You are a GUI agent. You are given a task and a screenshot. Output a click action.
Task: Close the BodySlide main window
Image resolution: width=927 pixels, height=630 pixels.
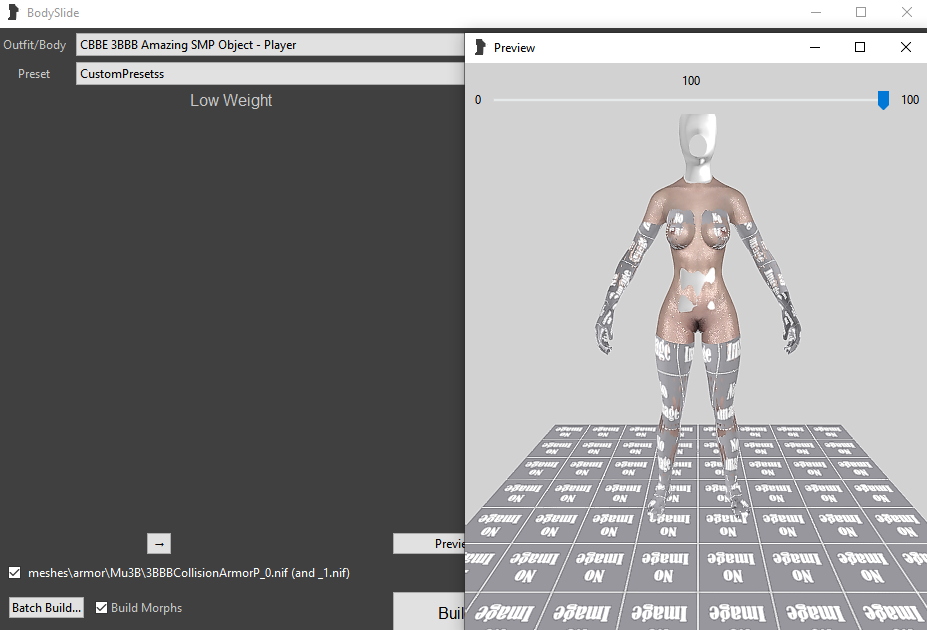[906, 12]
